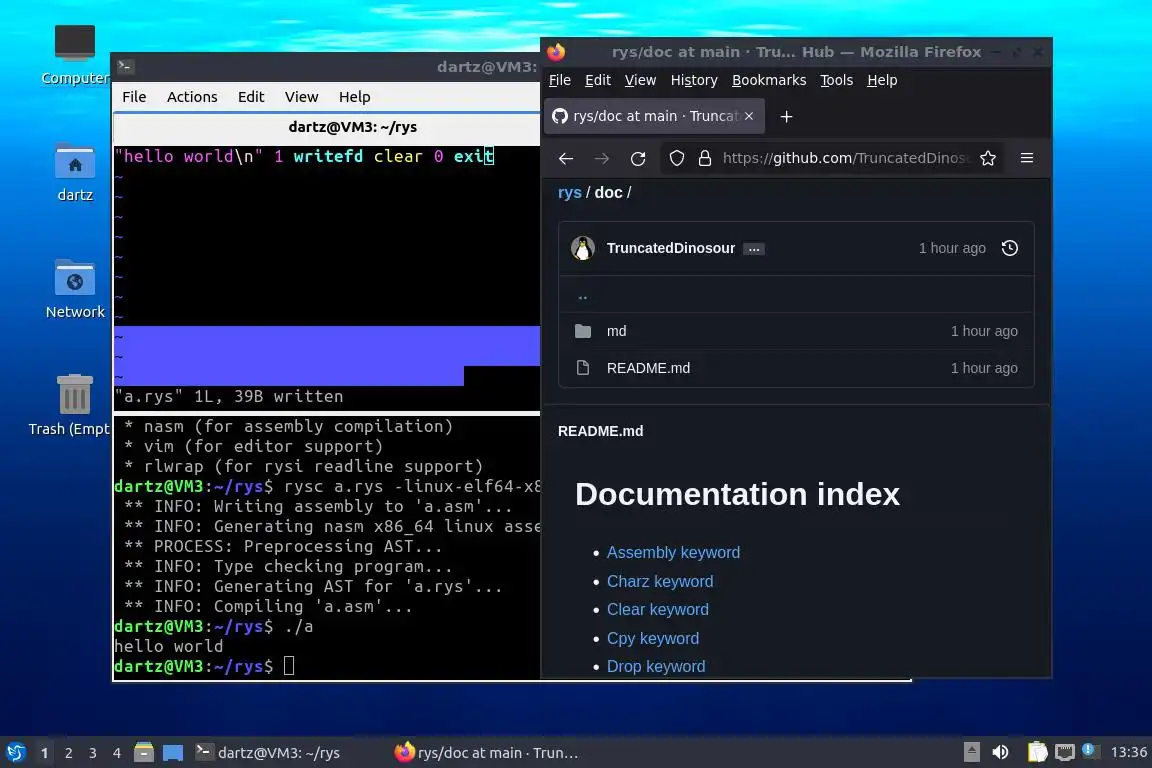Open the volume control tray icon
This screenshot has width=1152, height=768.
tap(1000, 753)
